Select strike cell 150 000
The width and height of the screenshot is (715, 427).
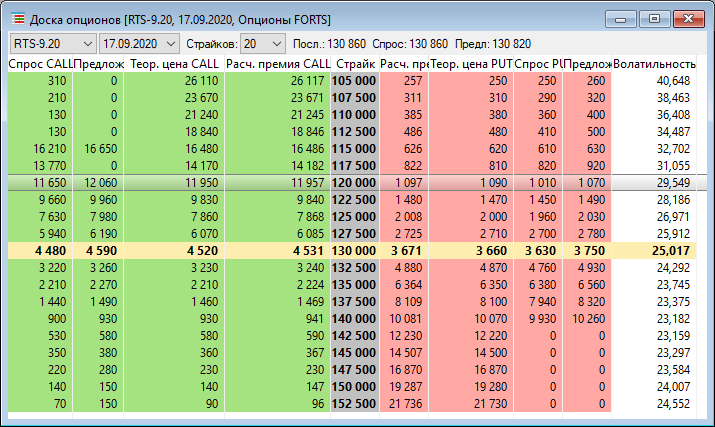tap(355, 387)
